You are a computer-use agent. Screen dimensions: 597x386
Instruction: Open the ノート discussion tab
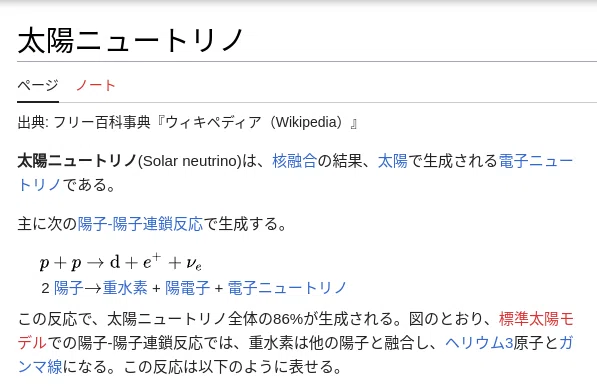(x=96, y=85)
